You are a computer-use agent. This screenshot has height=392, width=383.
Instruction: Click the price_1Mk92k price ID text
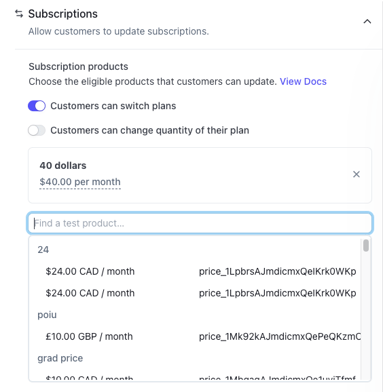tap(280, 337)
